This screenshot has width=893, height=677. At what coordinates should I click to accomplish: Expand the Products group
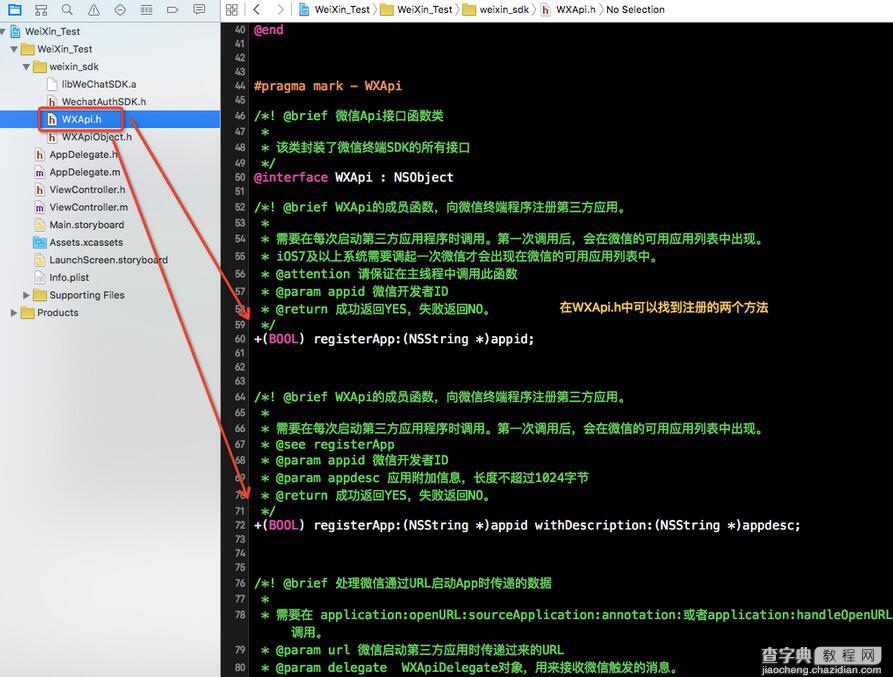point(14,313)
